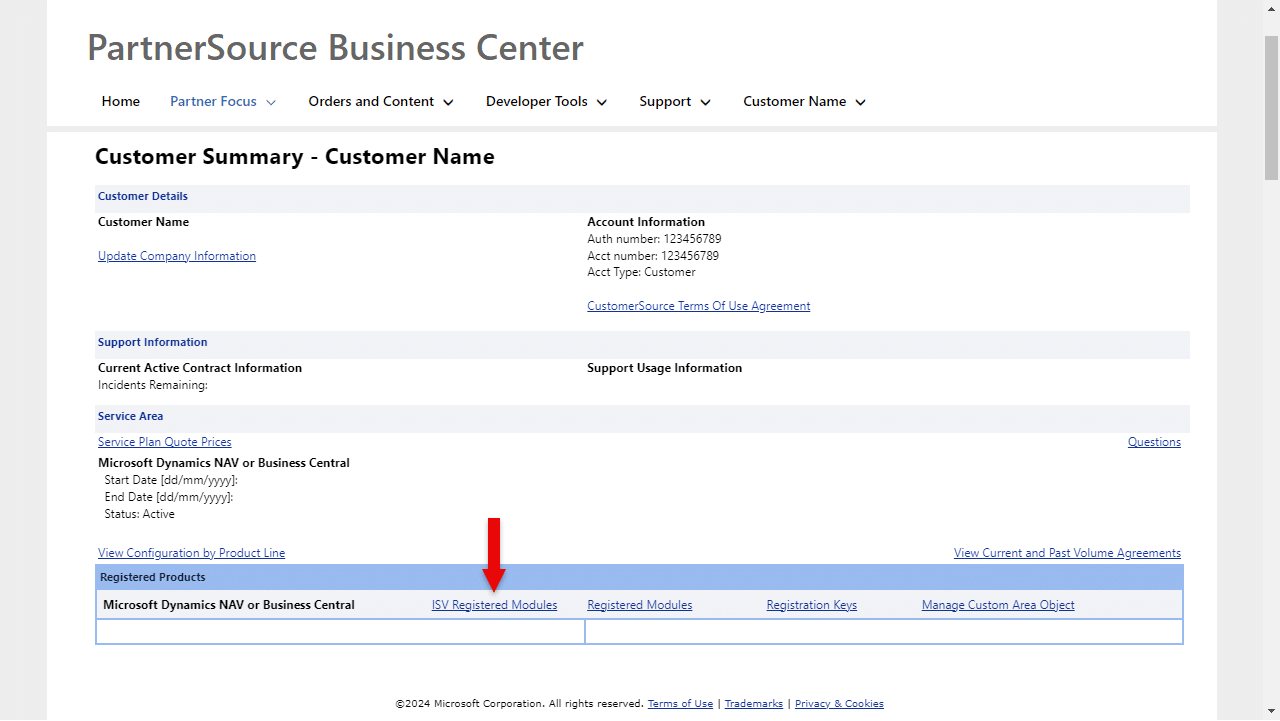Expand the Support chevron arrow
1280x721 pixels.
point(705,102)
